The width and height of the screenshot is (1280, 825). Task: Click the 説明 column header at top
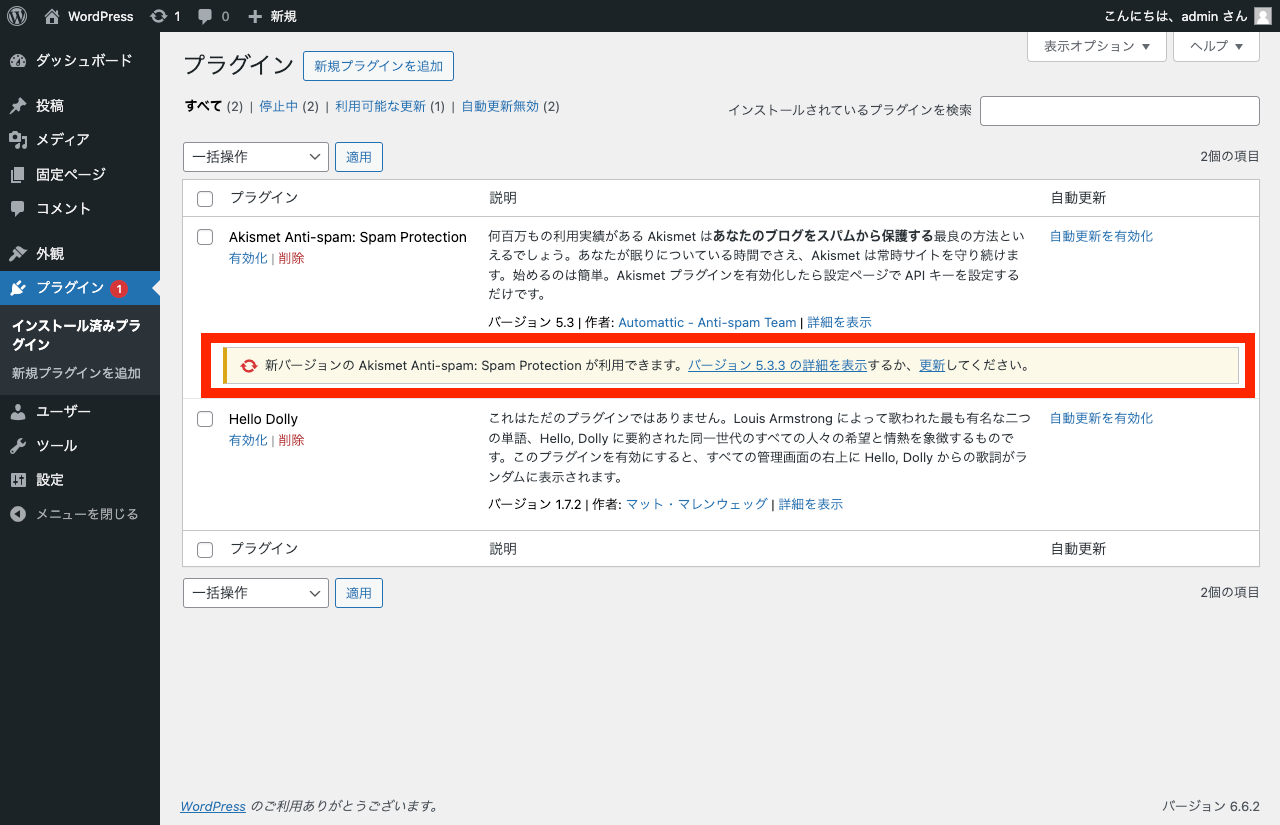[503, 198]
